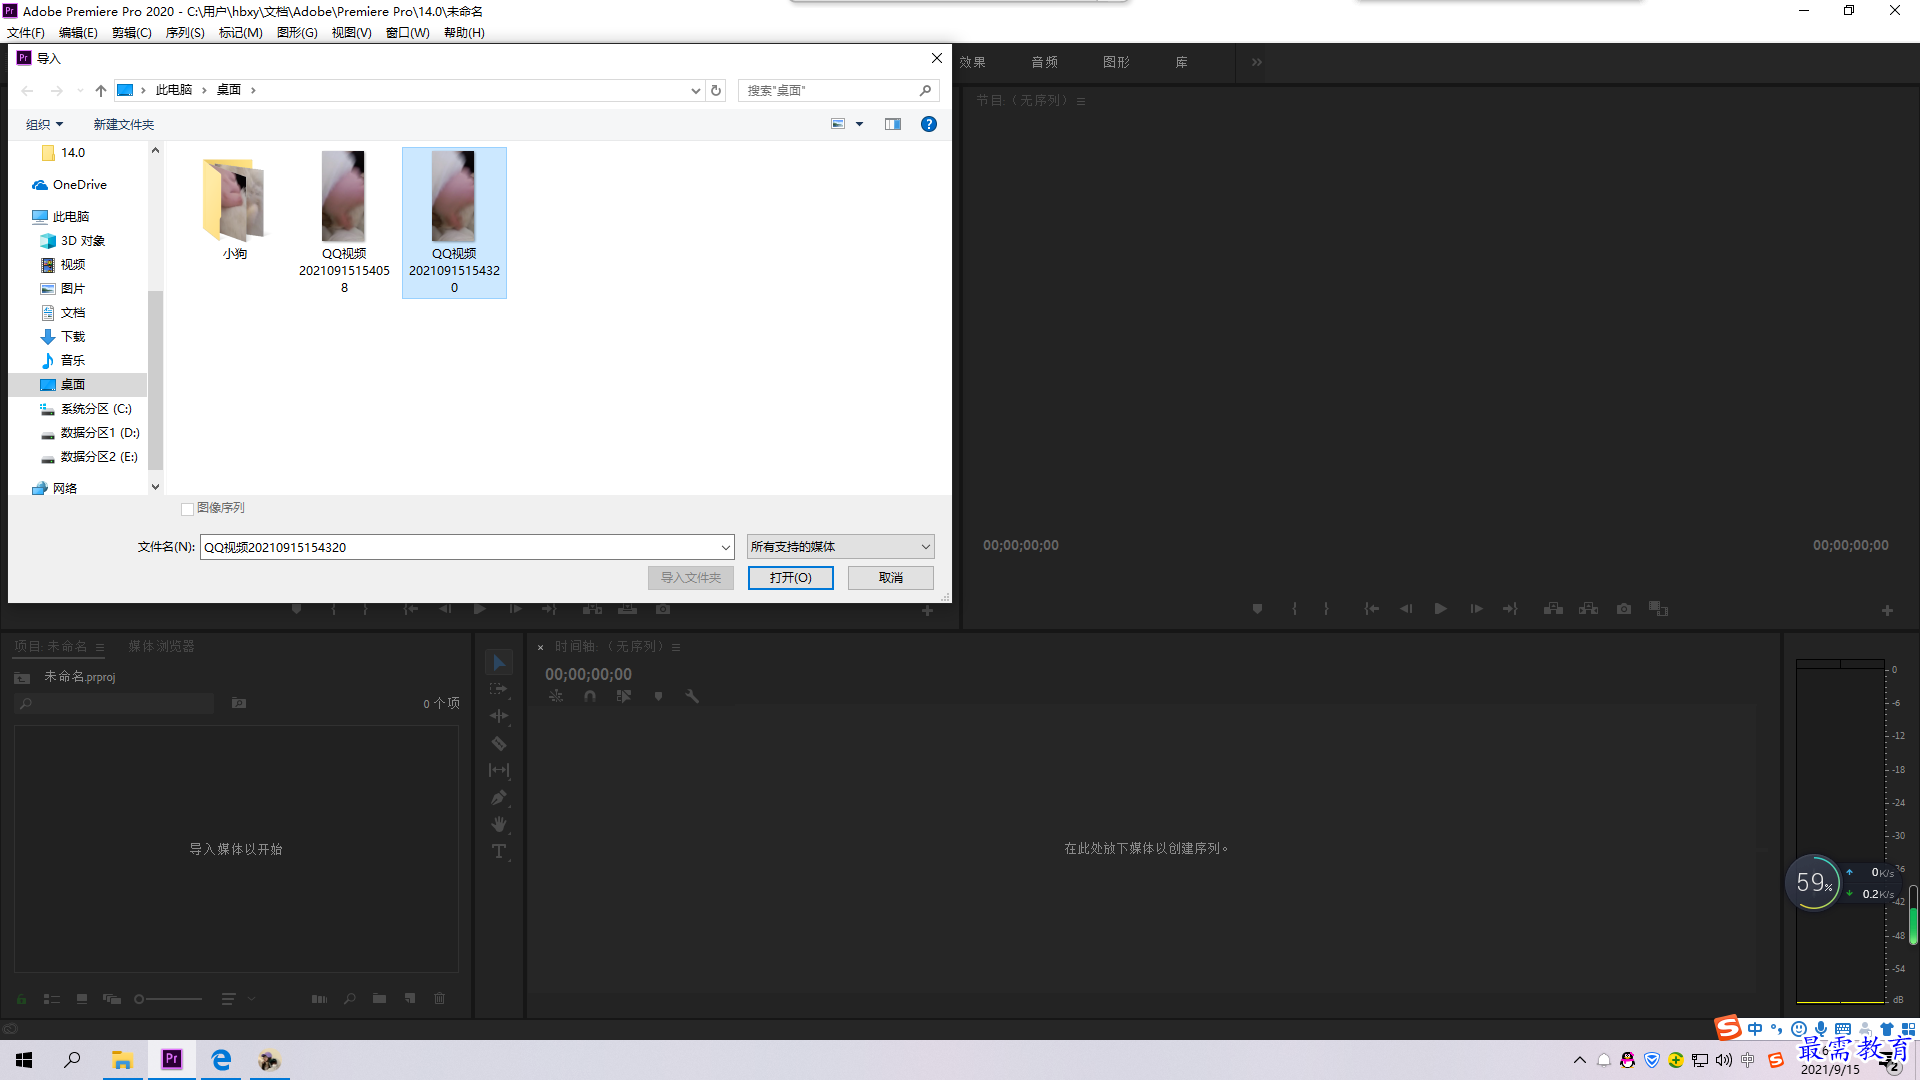Viewport: 1920px width, 1080px height.
Task: Toggle Snap magnet in timeline
Action: pos(590,697)
